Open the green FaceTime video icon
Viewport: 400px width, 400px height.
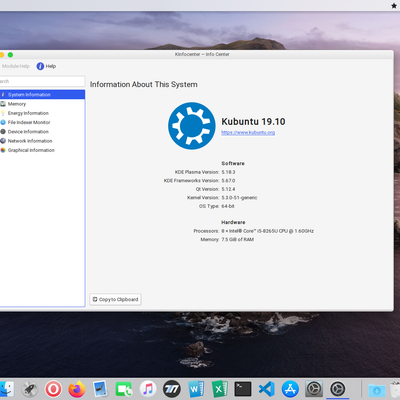pos(124,389)
